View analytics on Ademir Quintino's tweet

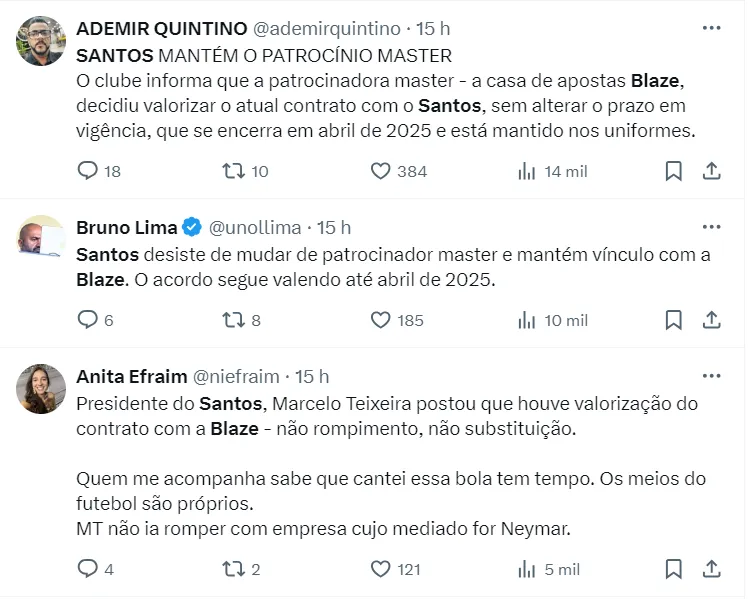(527, 171)
